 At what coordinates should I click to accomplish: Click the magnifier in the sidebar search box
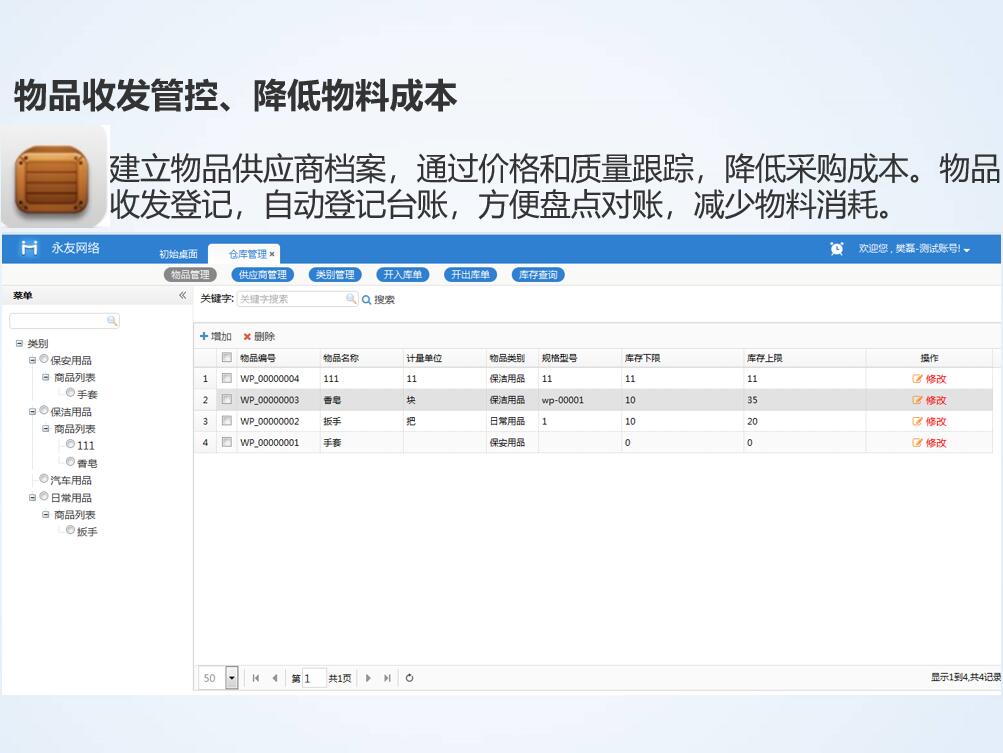pyautogui.click(x=112, y=321)
